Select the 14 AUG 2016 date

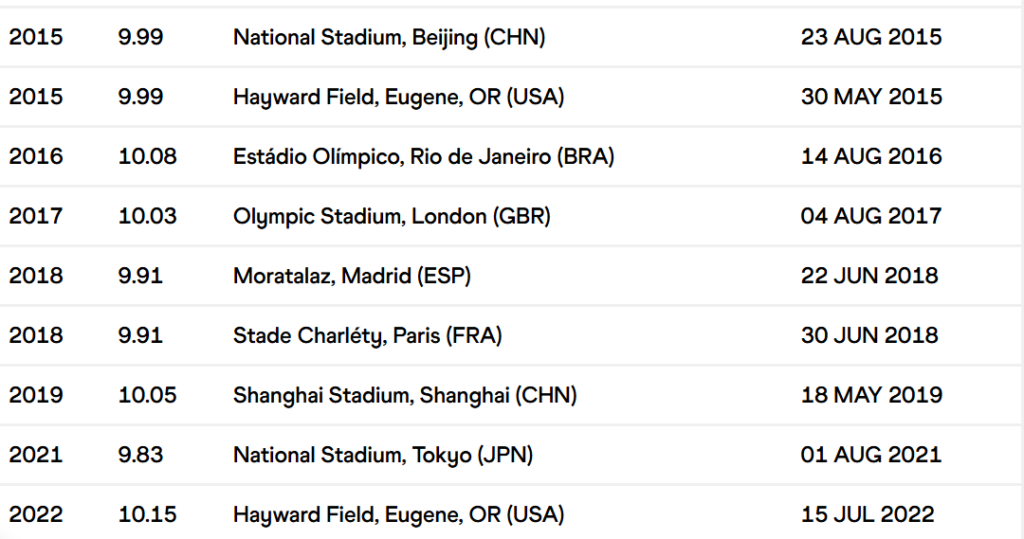coord(871,156)
